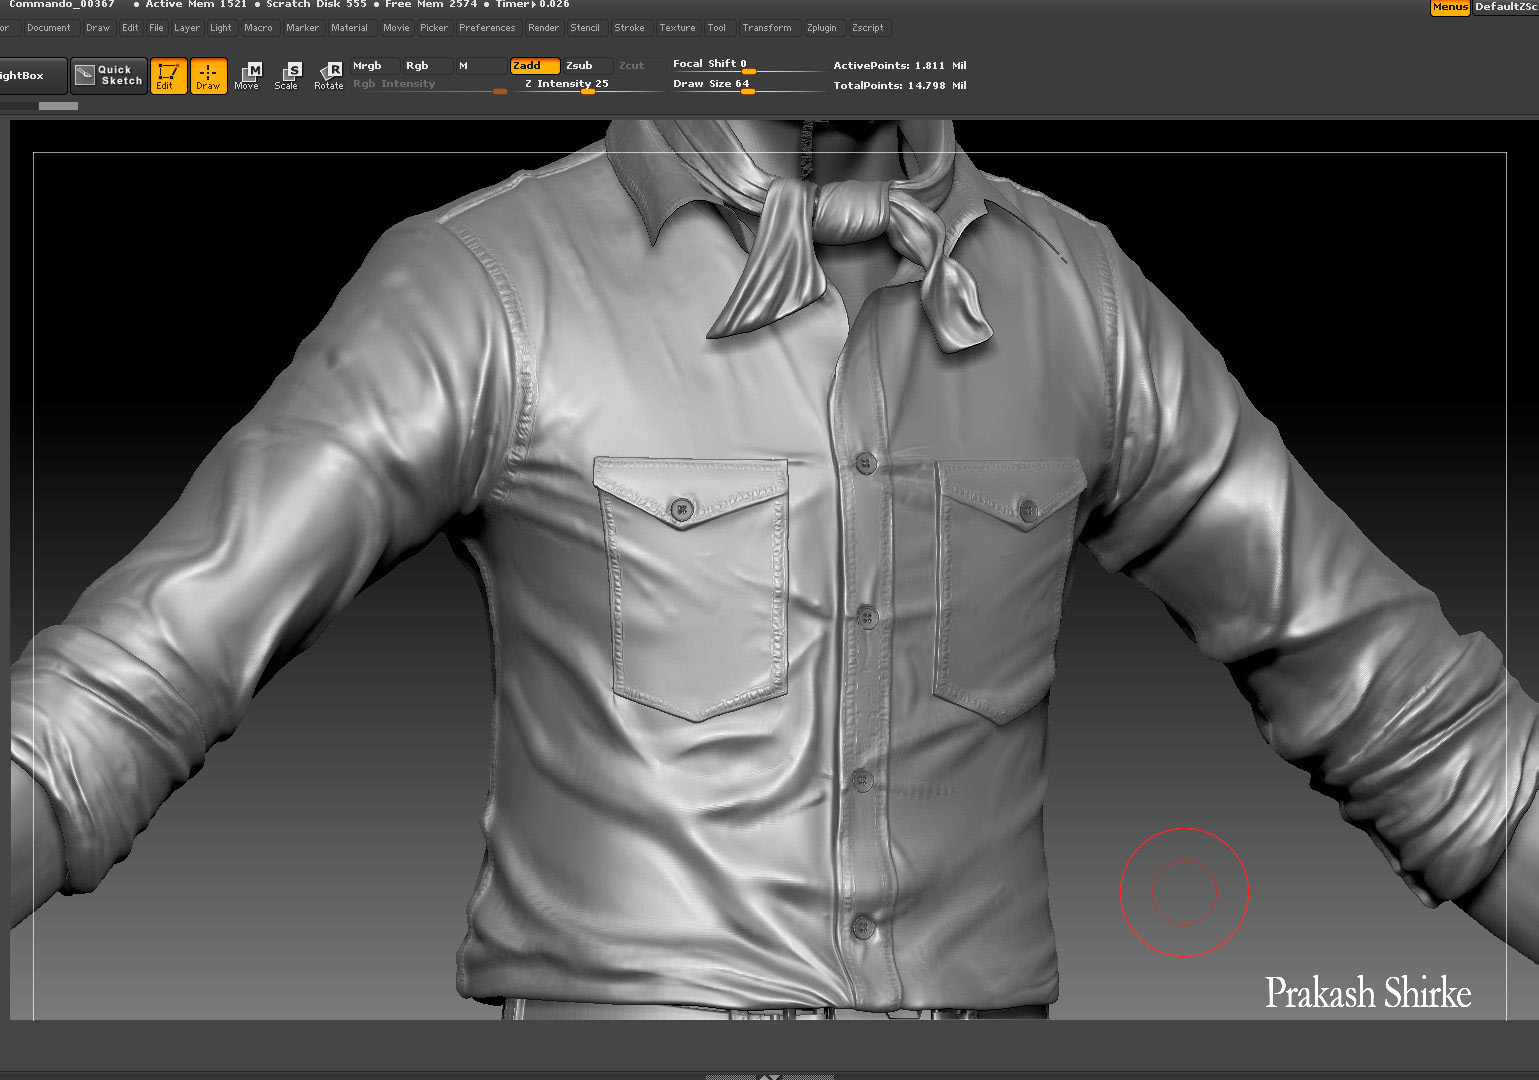Disable Zadd sculpt mode
This screenshot has height=1080, width=1539.
[x=533, y=65]
